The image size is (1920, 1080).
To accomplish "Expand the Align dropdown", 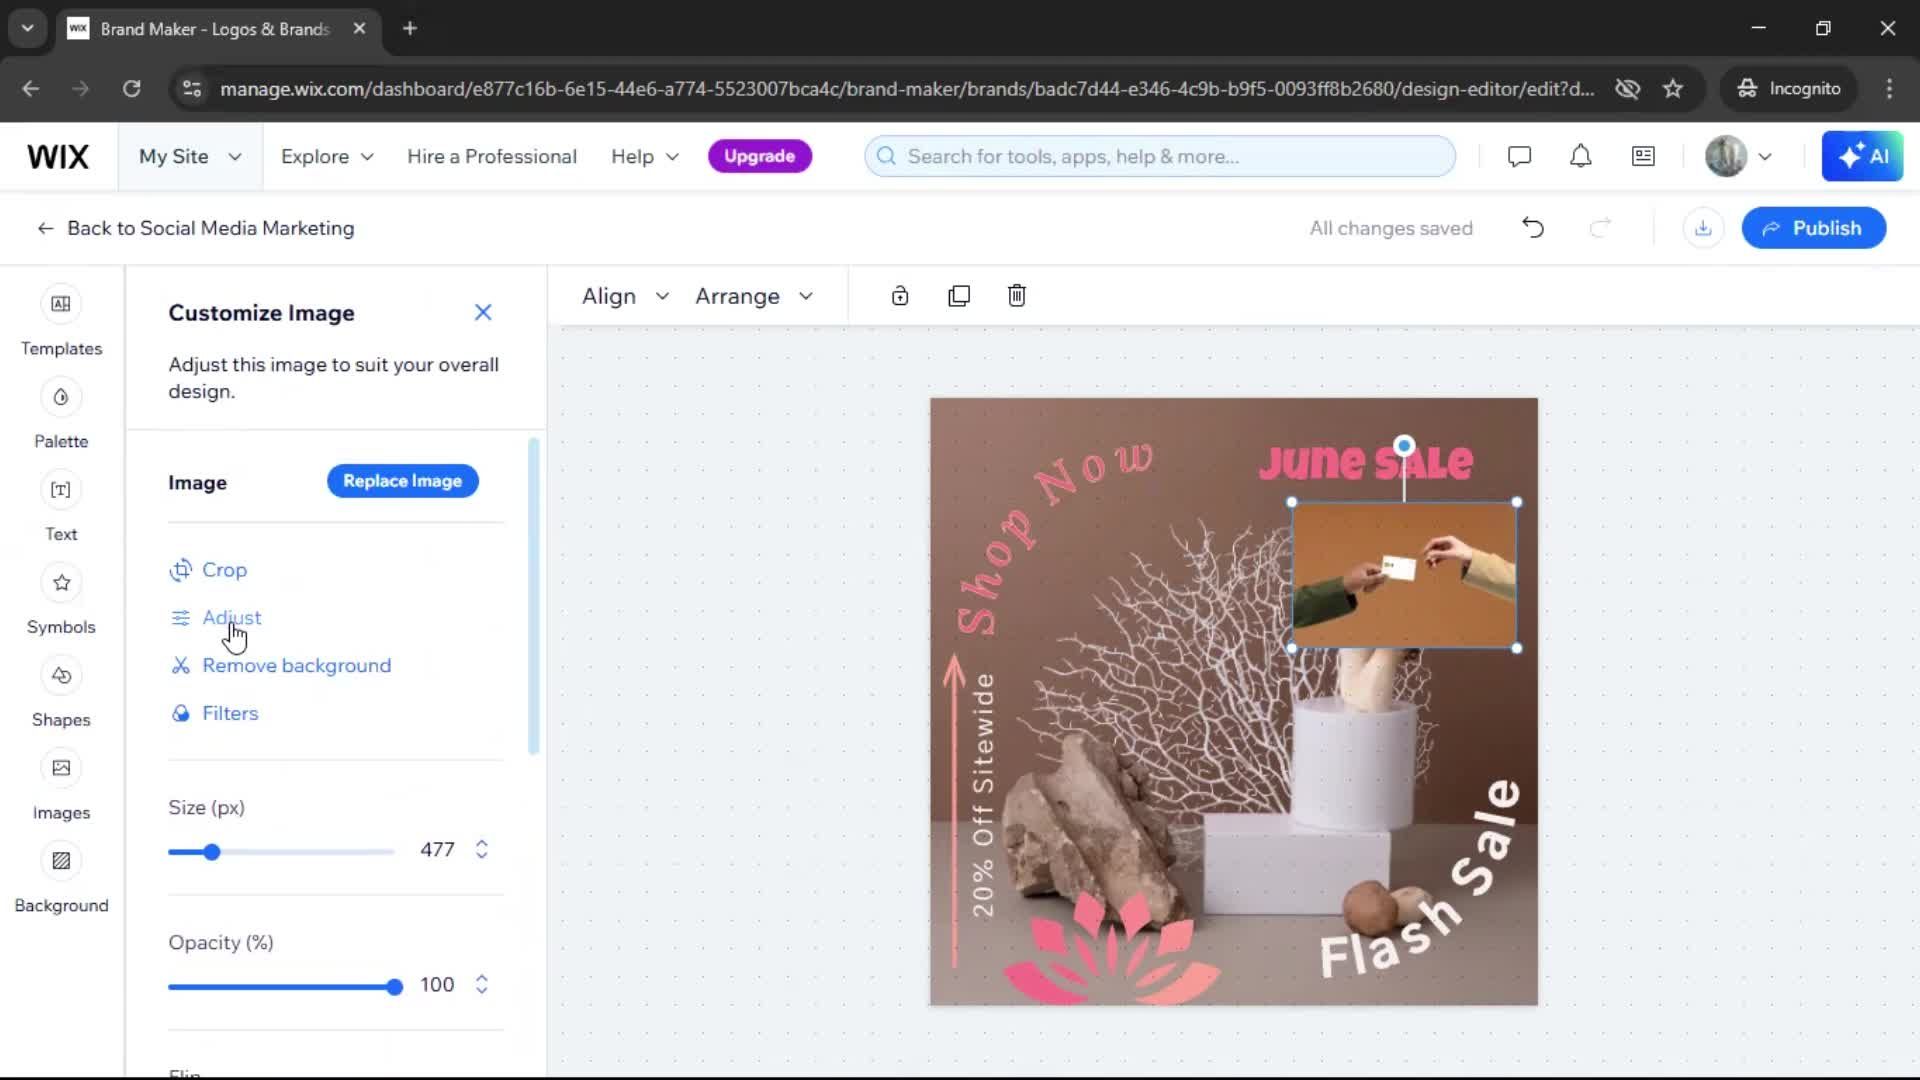I will [x=625, y=296].
